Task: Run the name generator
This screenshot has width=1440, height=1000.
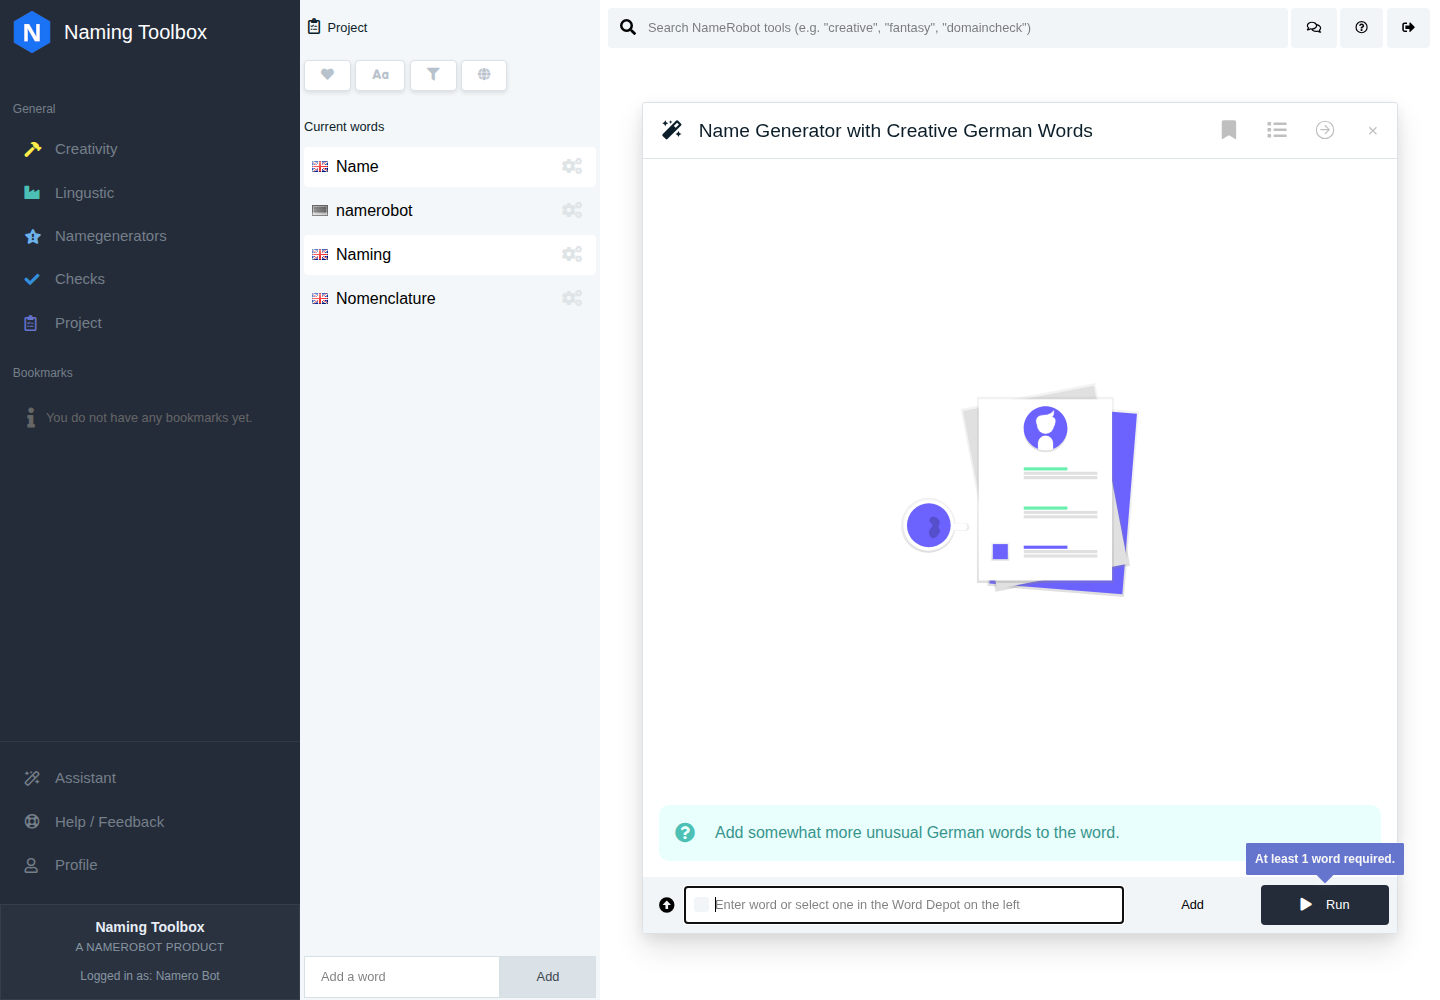Action: click(1325, 905)
